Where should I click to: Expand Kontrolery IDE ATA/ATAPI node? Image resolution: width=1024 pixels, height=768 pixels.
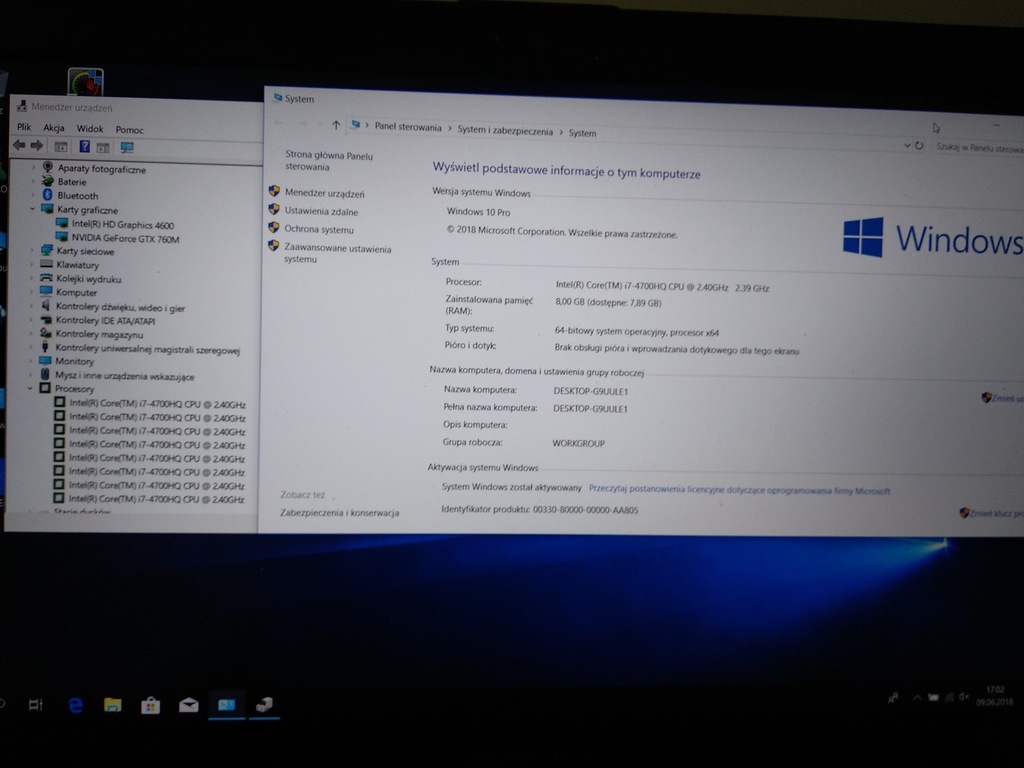[x=31, y=319]
